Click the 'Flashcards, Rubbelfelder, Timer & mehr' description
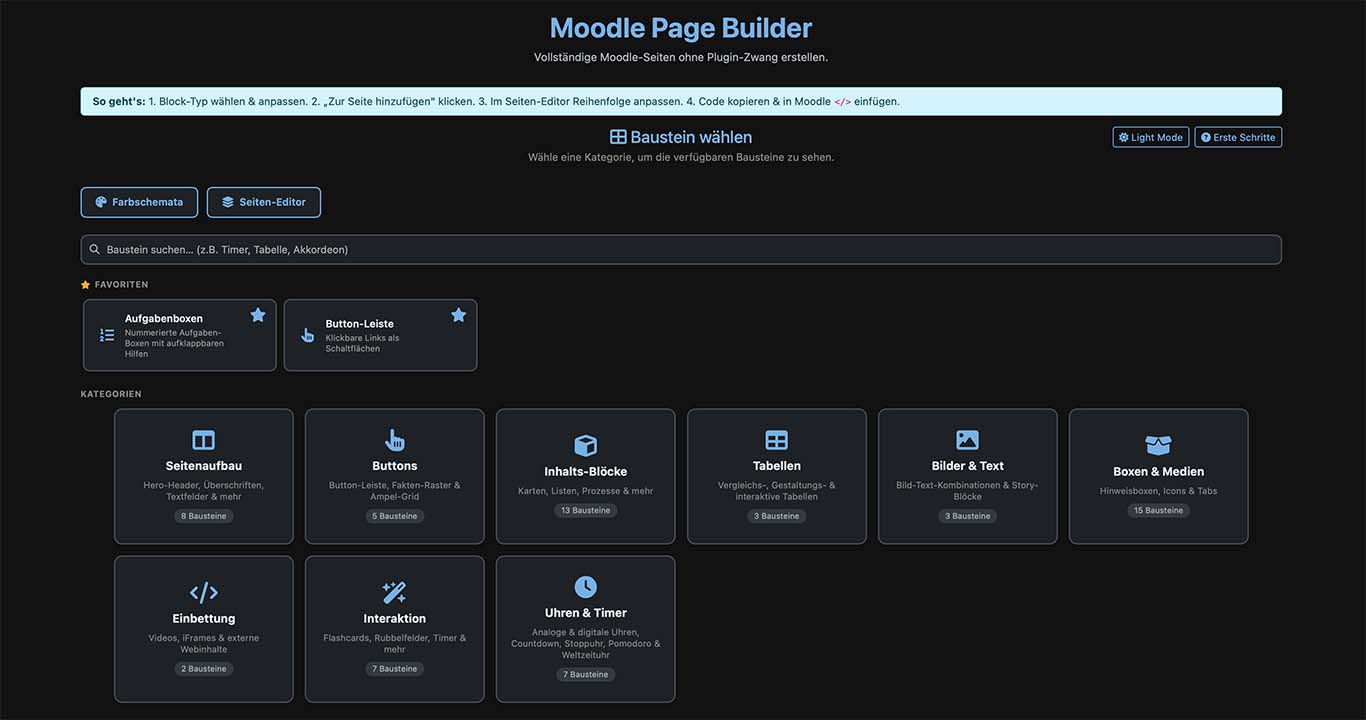The height and width of the screenshot is (720, 1366). click(x=395, y=643)
